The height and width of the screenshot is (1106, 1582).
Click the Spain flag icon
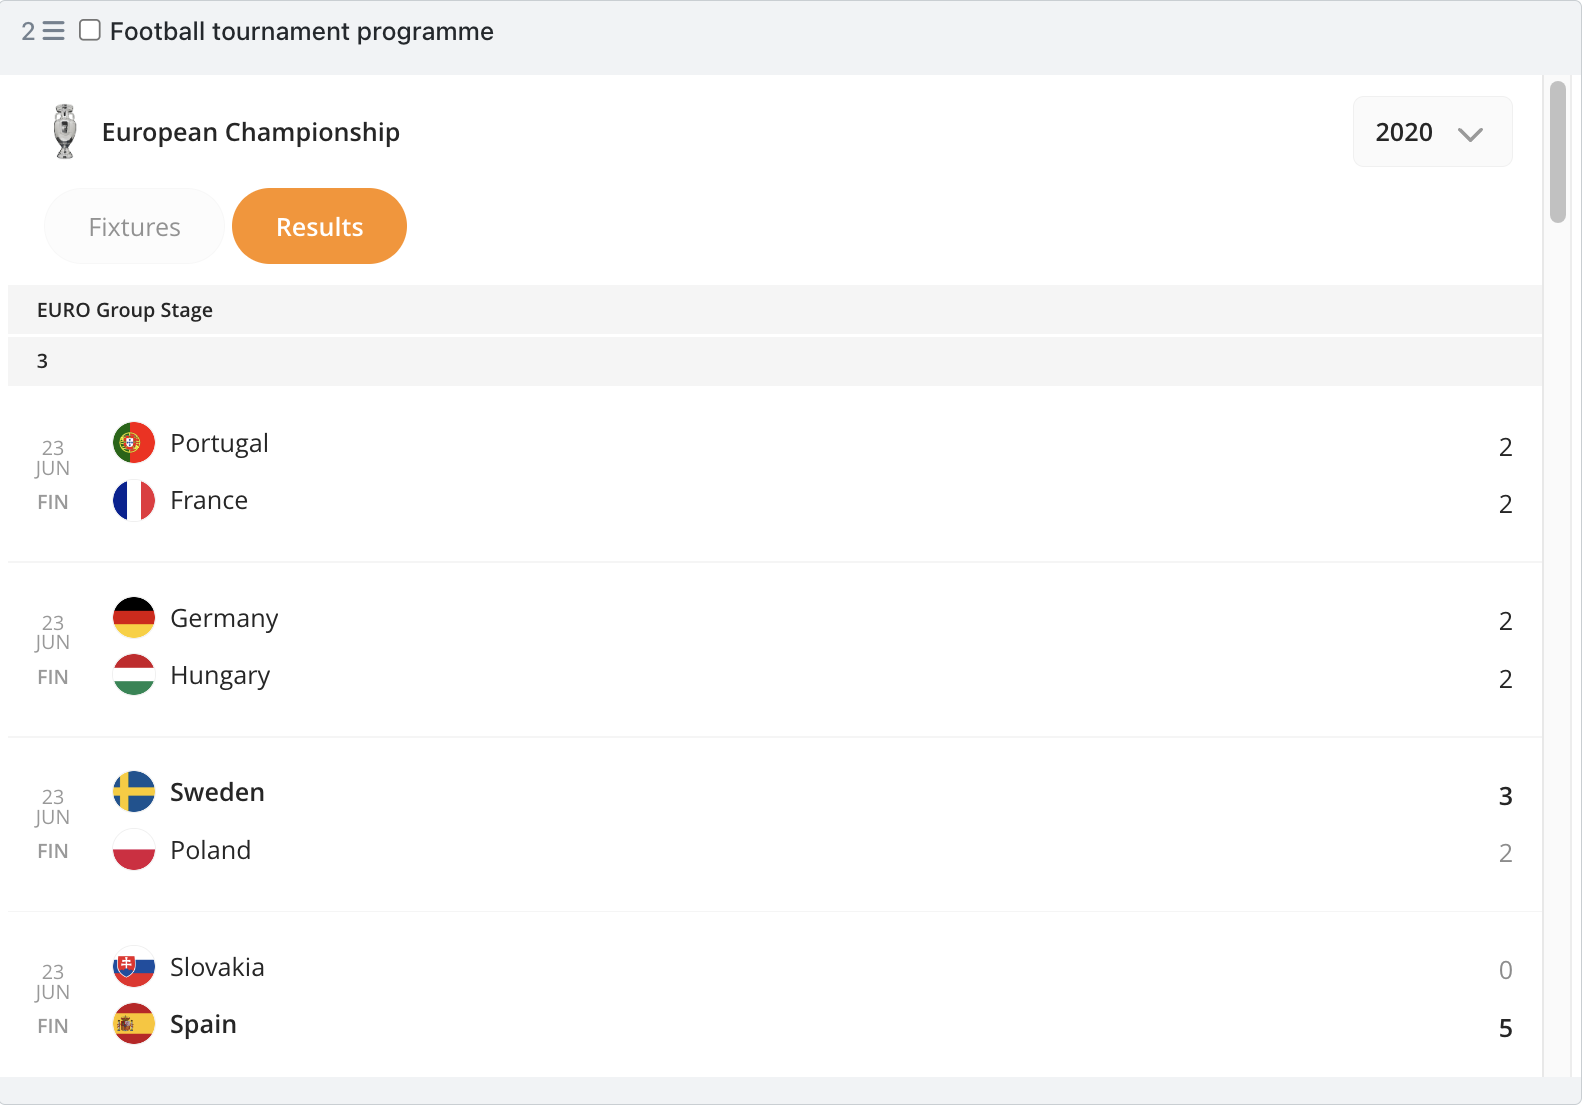pyautogui.click(x=134, y=1024)
